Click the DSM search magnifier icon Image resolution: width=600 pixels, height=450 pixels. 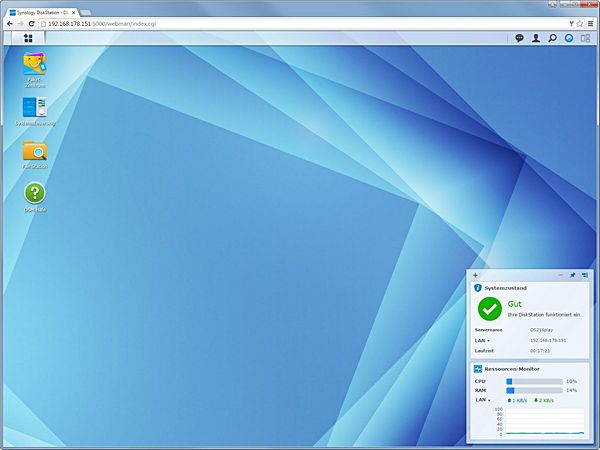pyautogui.click(x=552, y=38)
